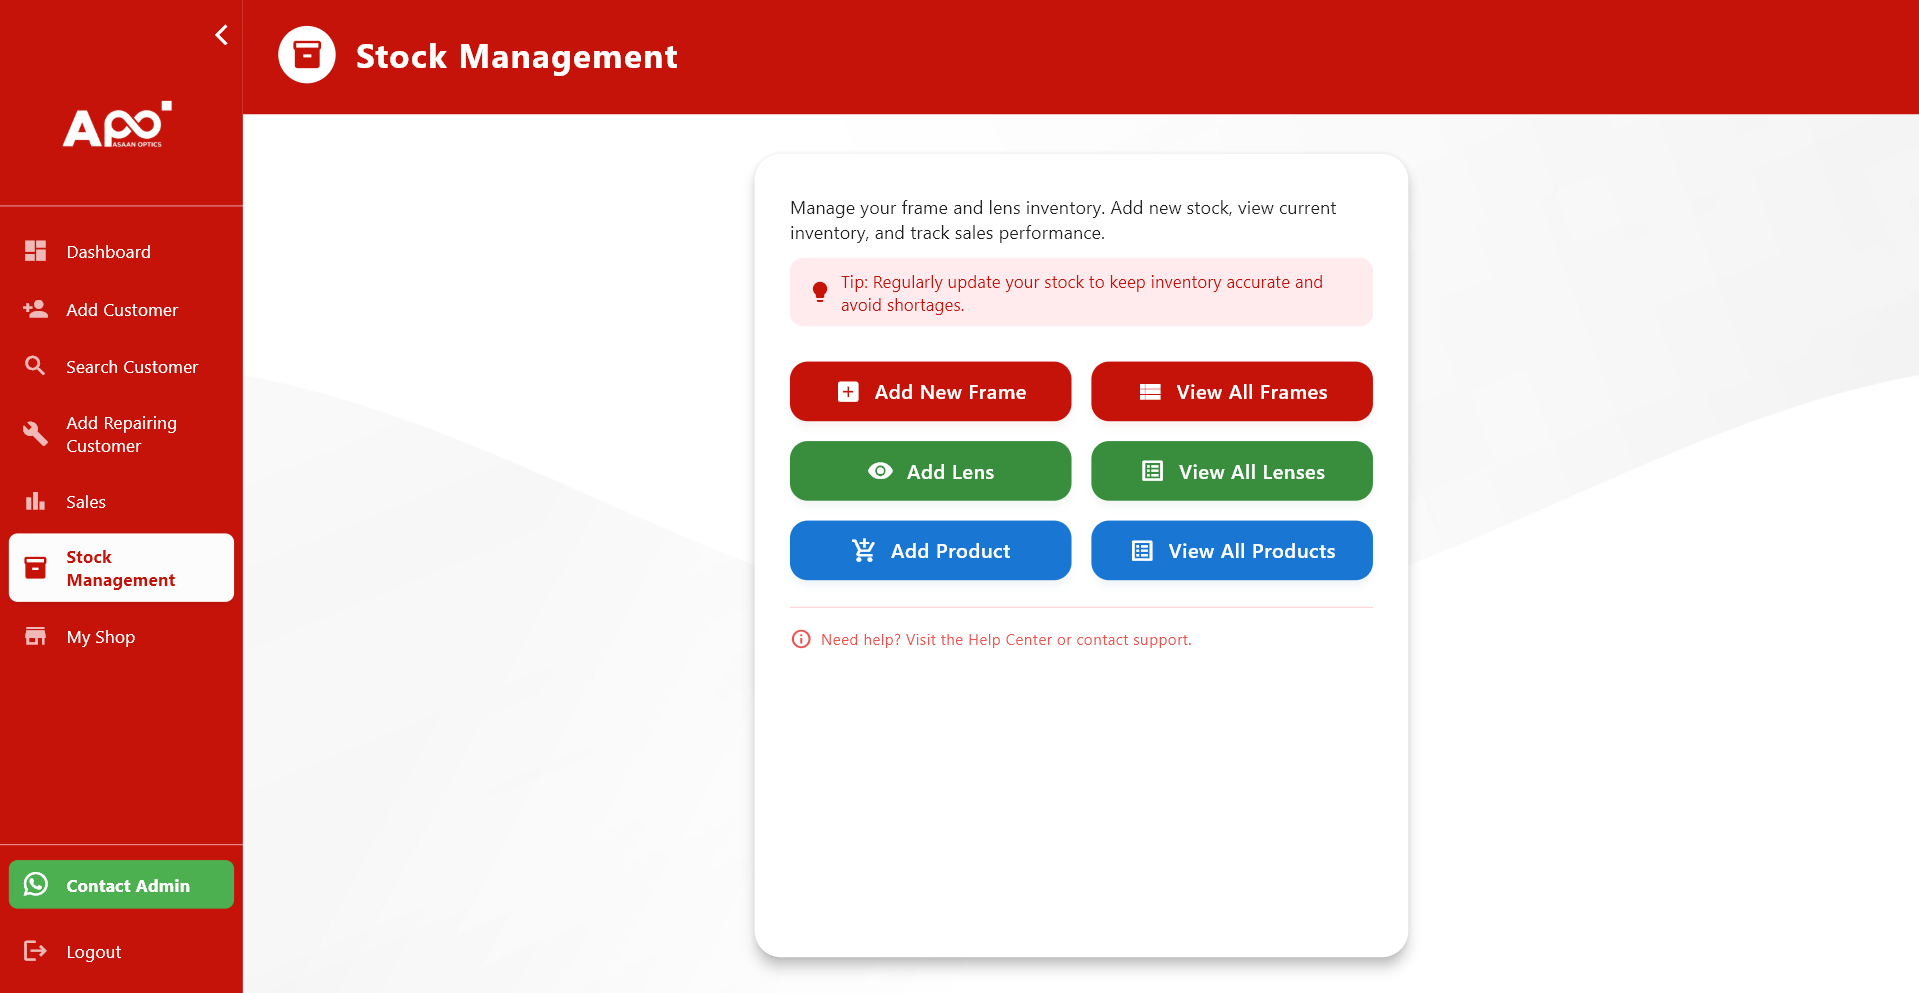Select the Add Customer person icon
This screenshot has height=993, width=1919.
click(x=36, y=309)
